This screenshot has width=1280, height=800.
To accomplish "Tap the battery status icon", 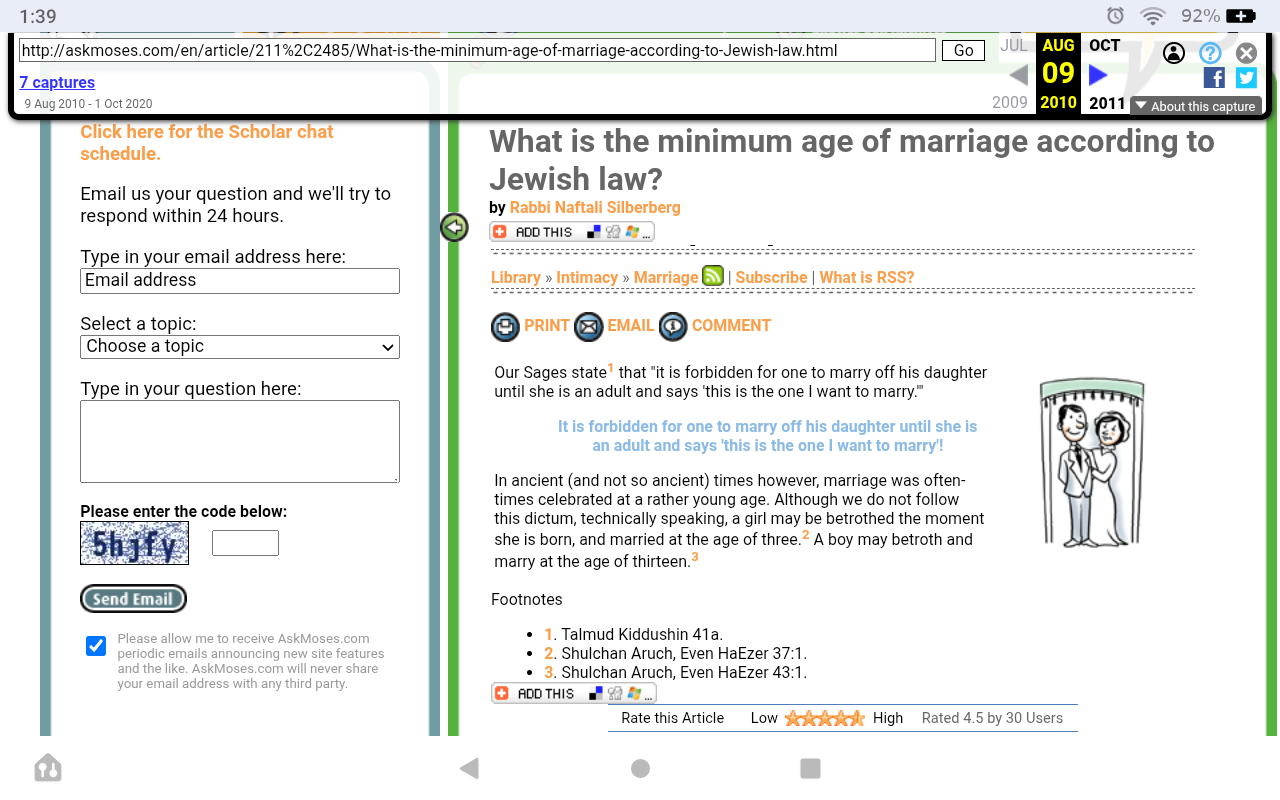I will (1241, 16).
